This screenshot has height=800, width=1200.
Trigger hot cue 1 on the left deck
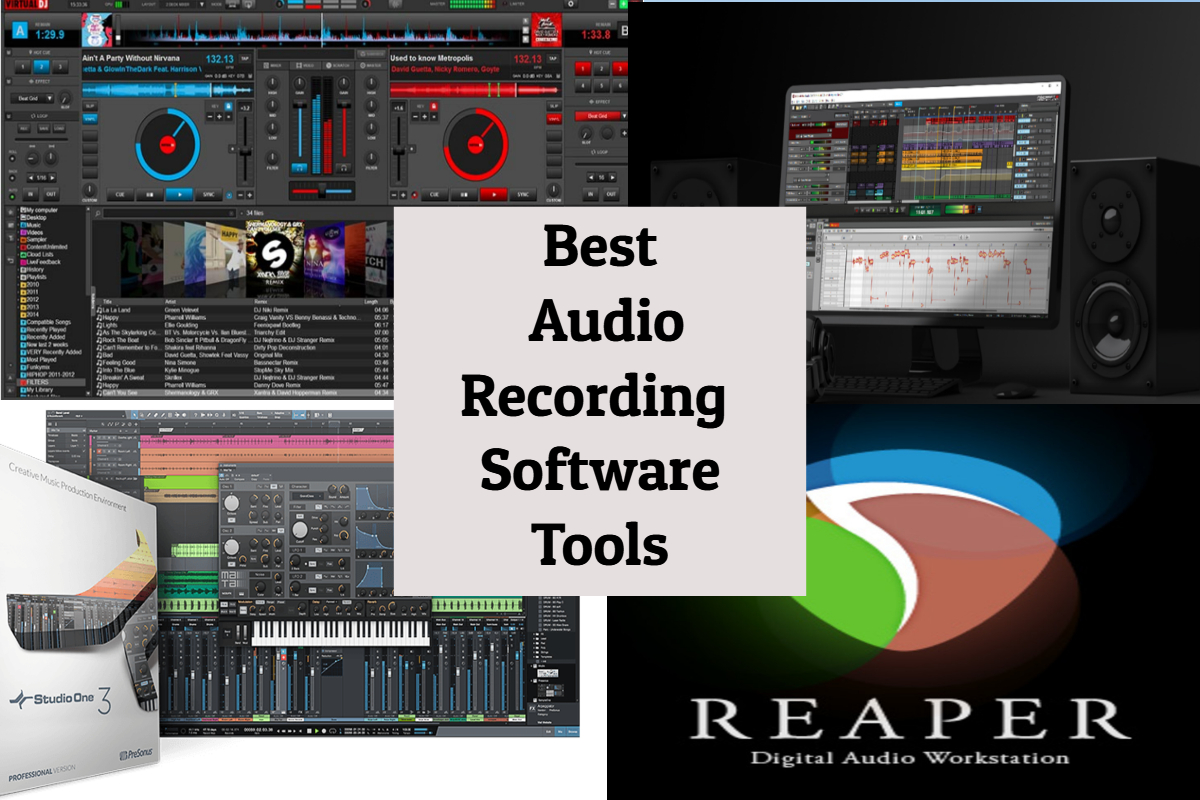pos(23,67)
